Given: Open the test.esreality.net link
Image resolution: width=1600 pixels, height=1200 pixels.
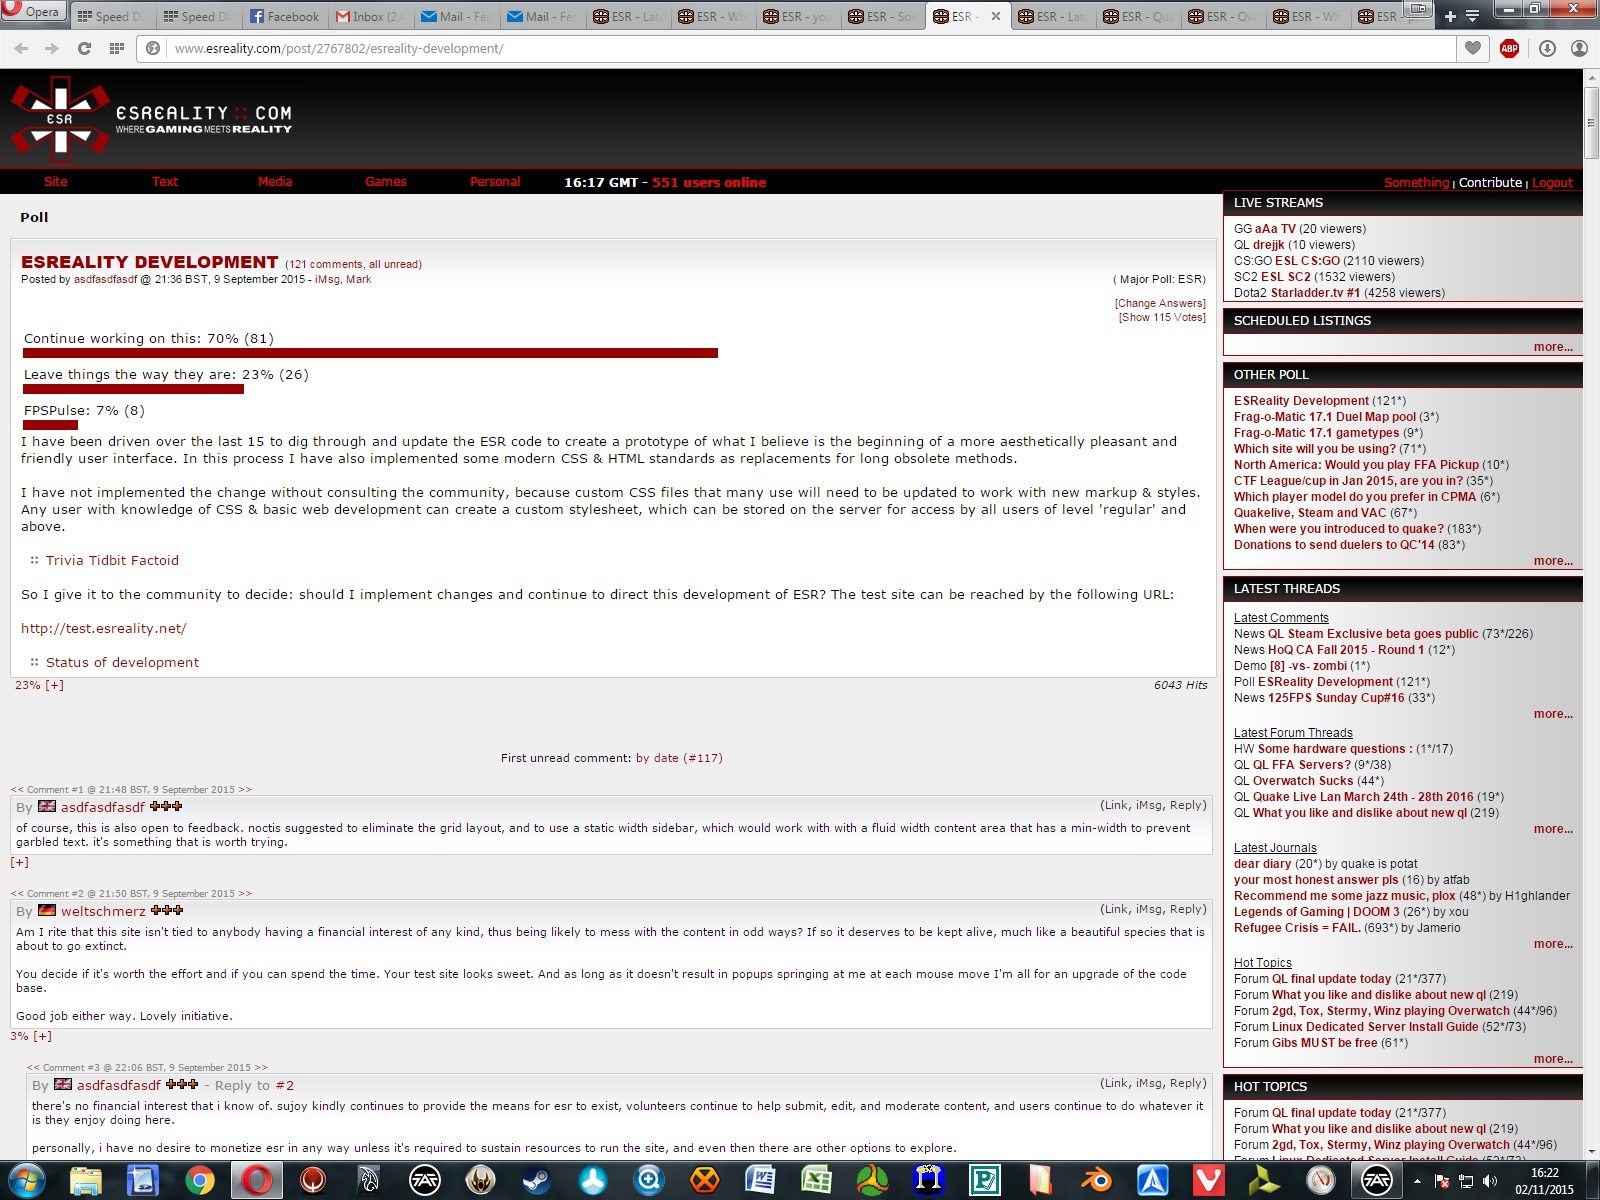Looking at the screenshot, I should (x=104, y=628).
